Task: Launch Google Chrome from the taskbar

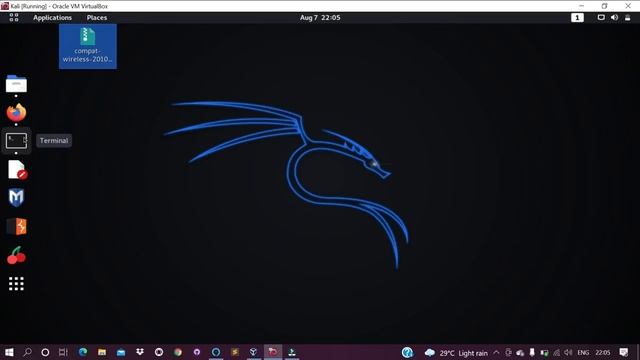Action: [x=178, y=352]
